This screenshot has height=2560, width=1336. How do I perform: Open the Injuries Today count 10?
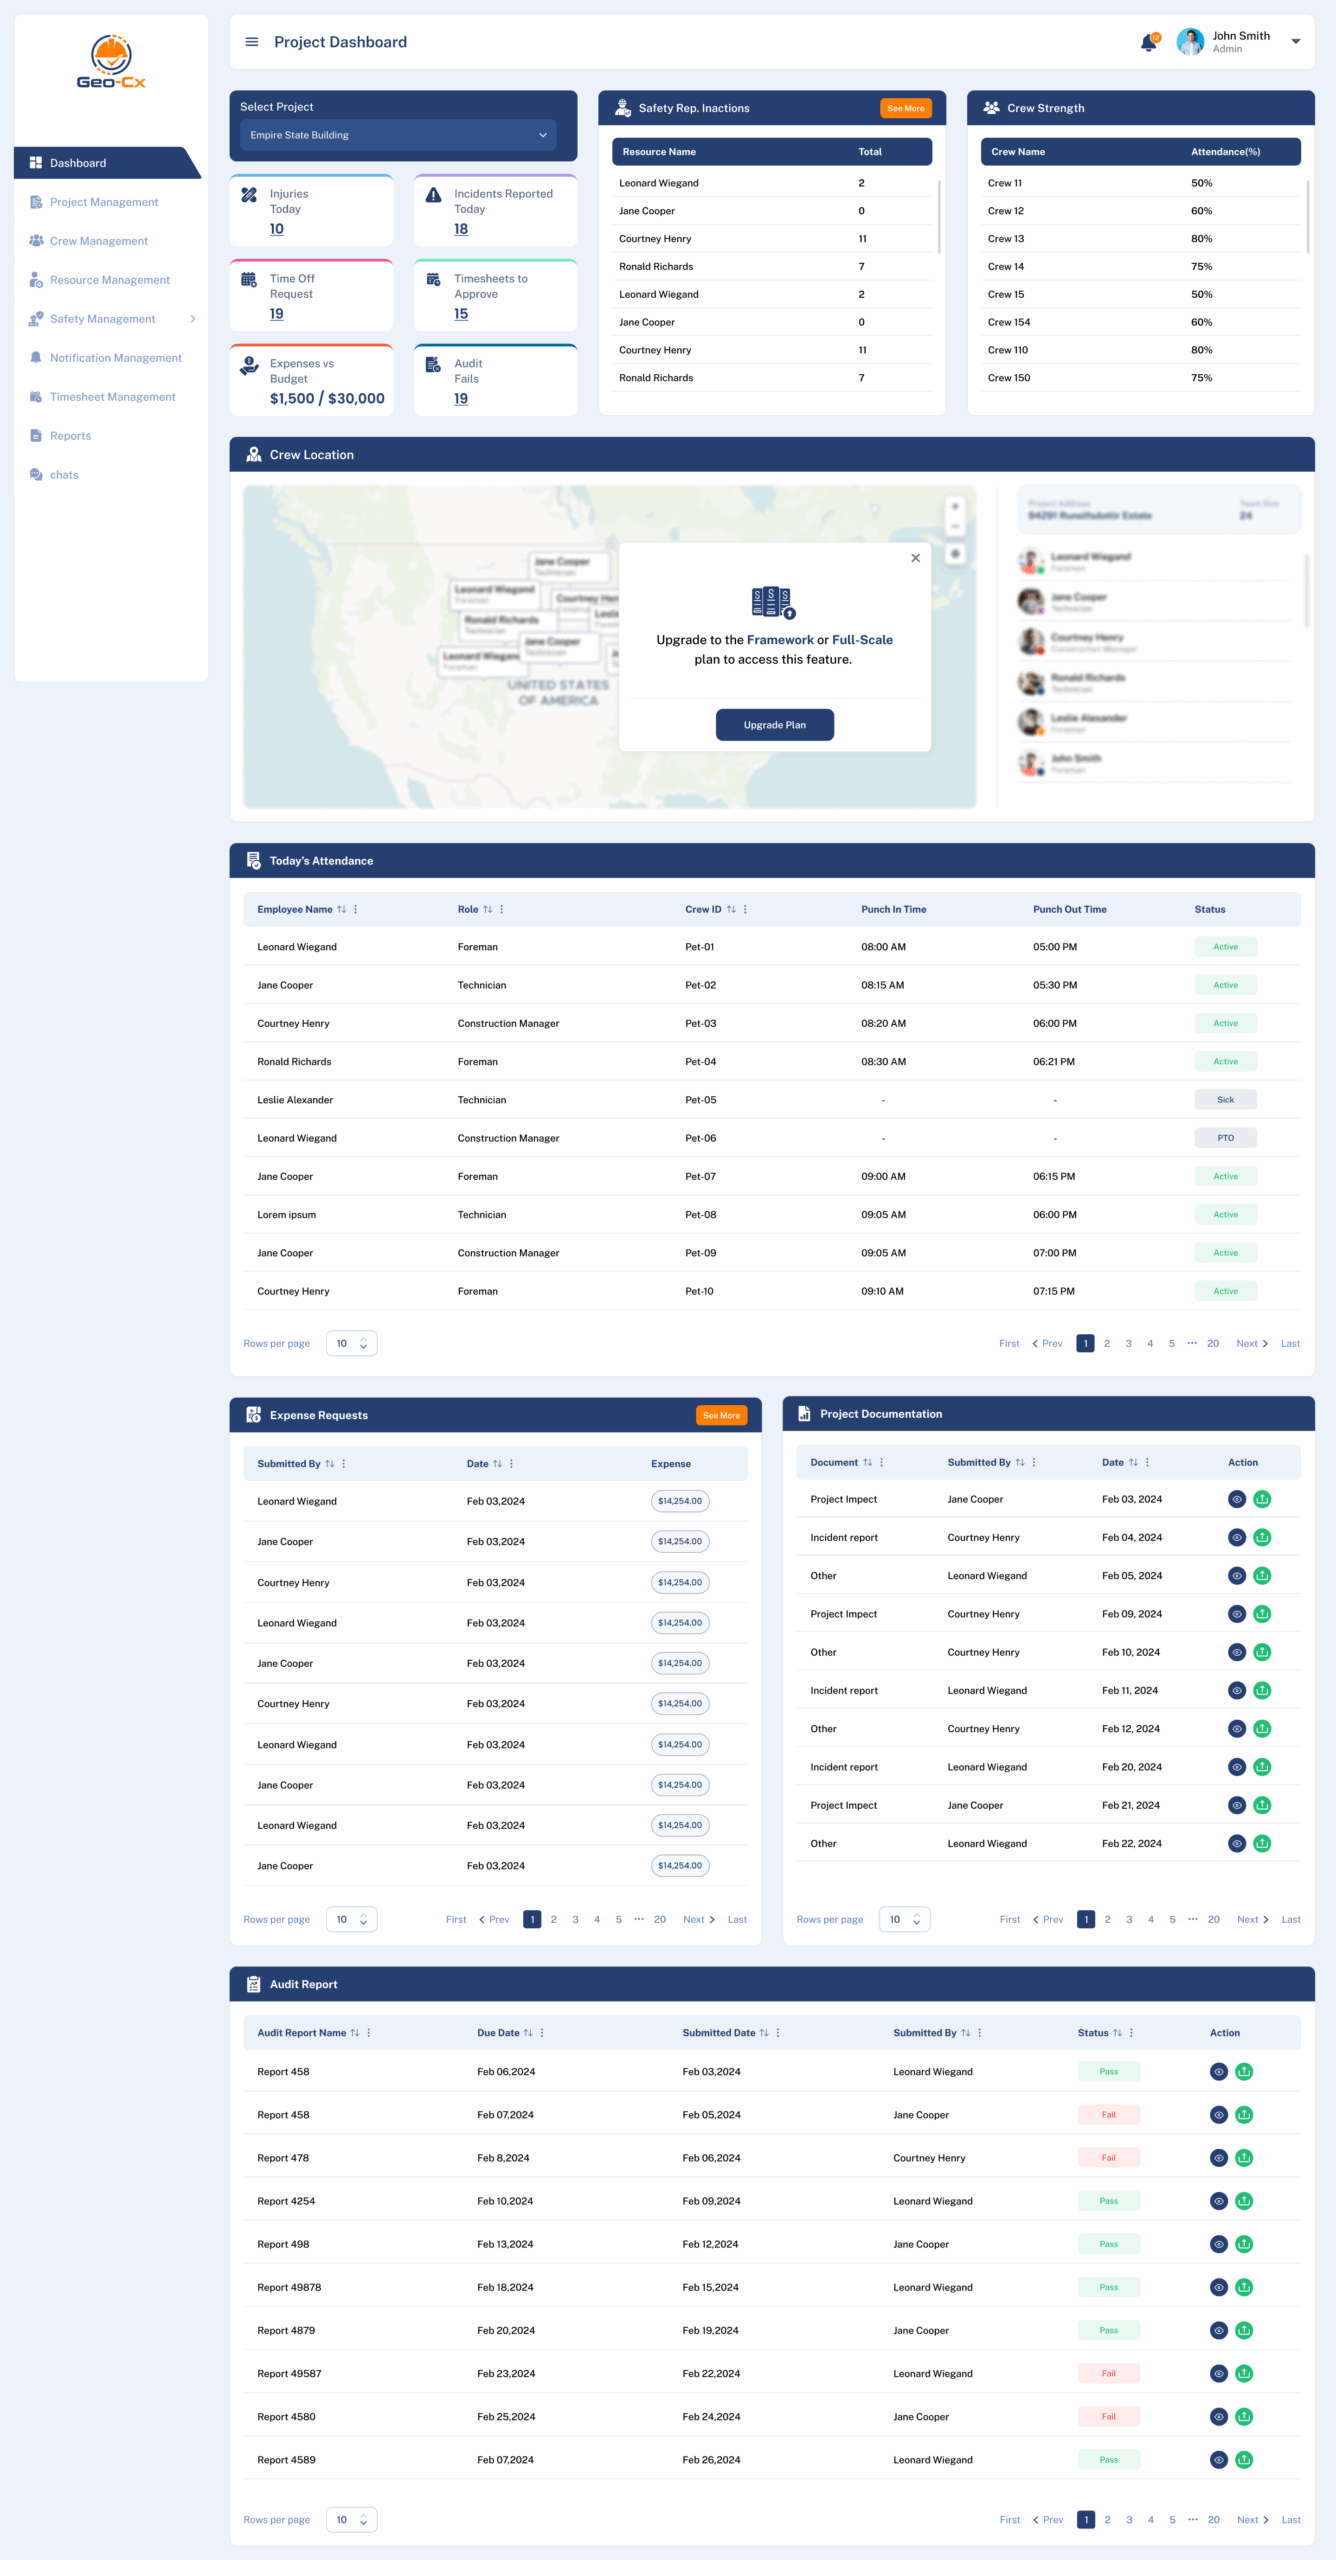(277, 229)
